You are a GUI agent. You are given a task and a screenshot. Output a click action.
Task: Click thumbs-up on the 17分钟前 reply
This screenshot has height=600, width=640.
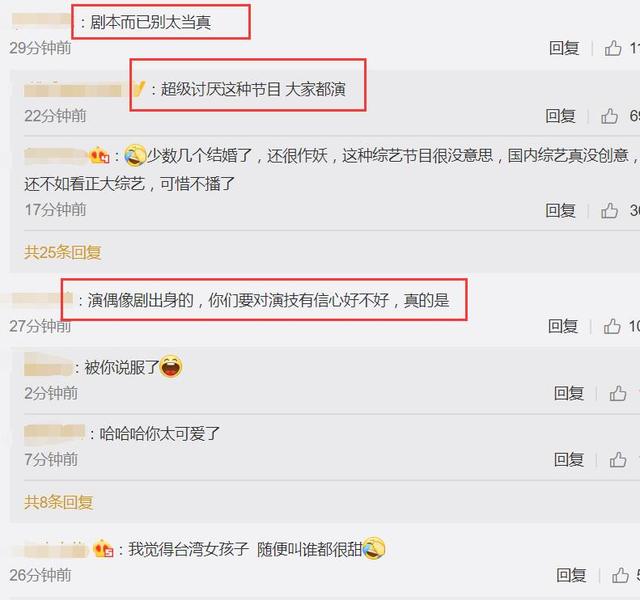[609, 211]
